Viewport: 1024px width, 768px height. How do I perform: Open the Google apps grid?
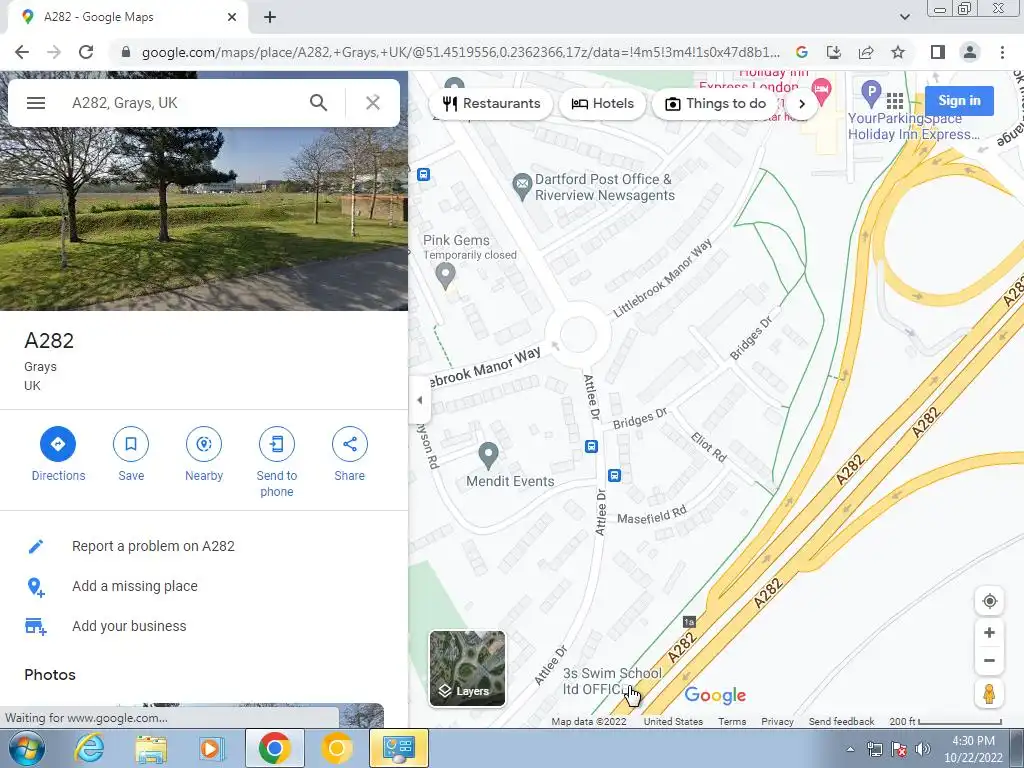coord(895,101)
